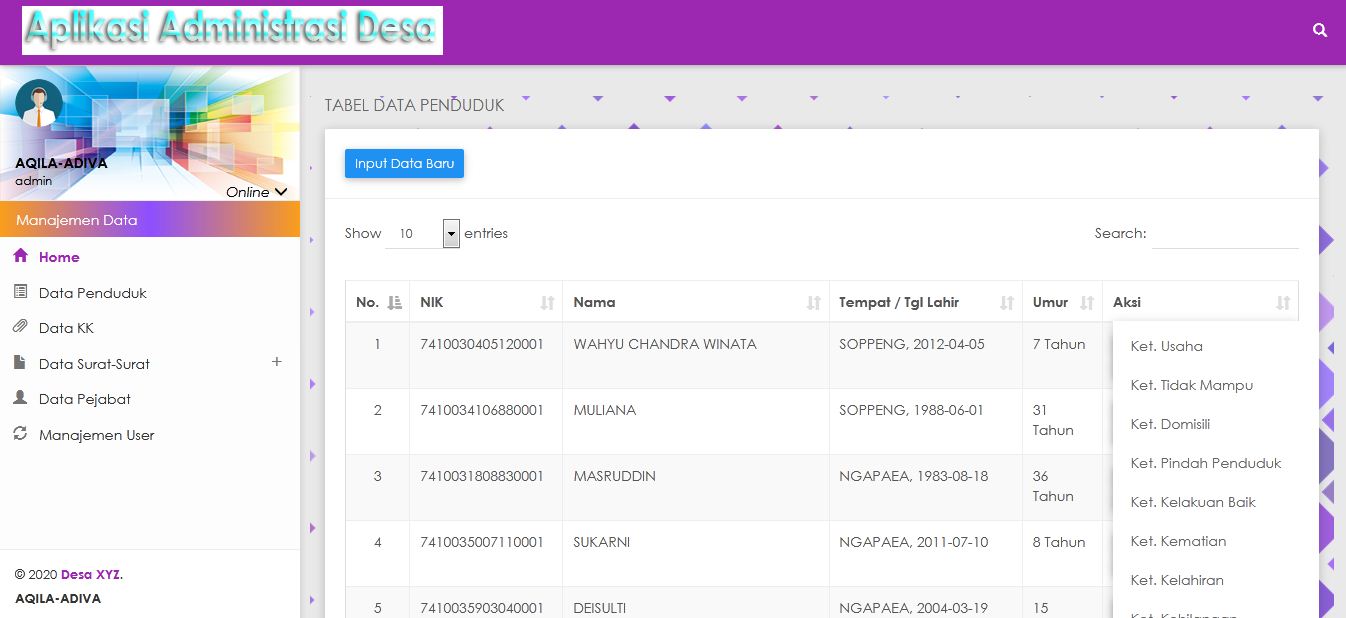Select the Home icon in the sidebar

click(22, 257)
